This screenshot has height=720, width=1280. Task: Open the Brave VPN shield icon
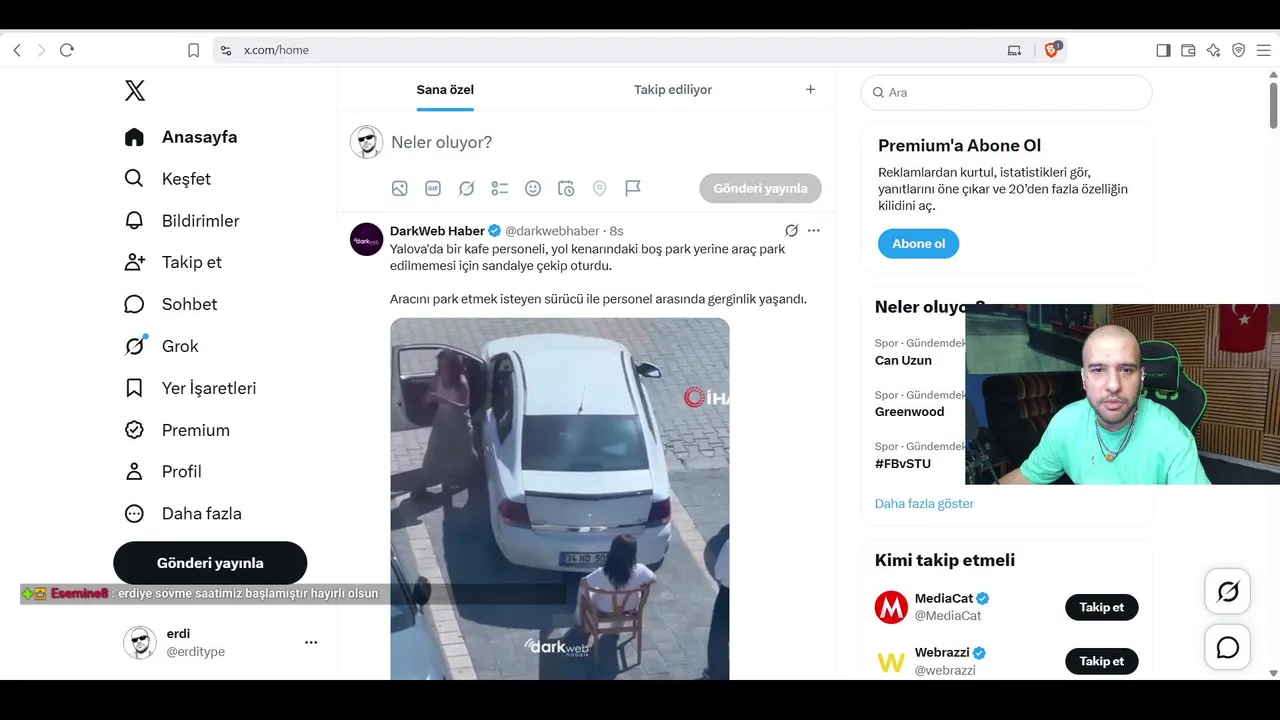coord(1238,50)
